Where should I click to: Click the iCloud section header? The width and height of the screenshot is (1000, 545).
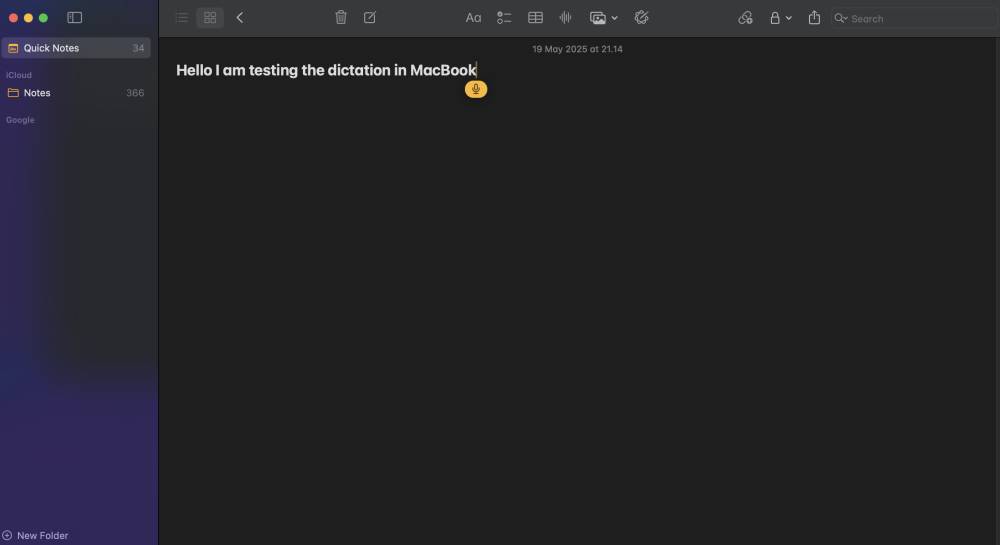coord(18,75)
